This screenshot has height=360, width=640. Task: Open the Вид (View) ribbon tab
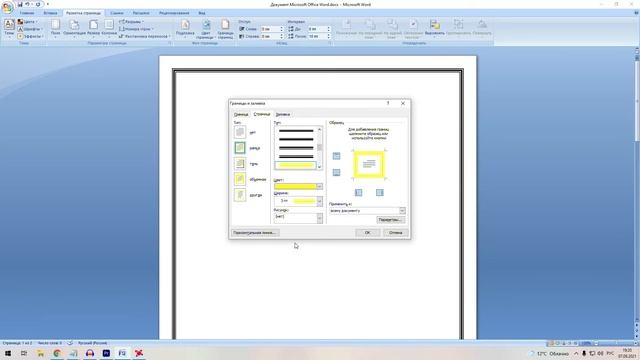[x=202, y=13]
